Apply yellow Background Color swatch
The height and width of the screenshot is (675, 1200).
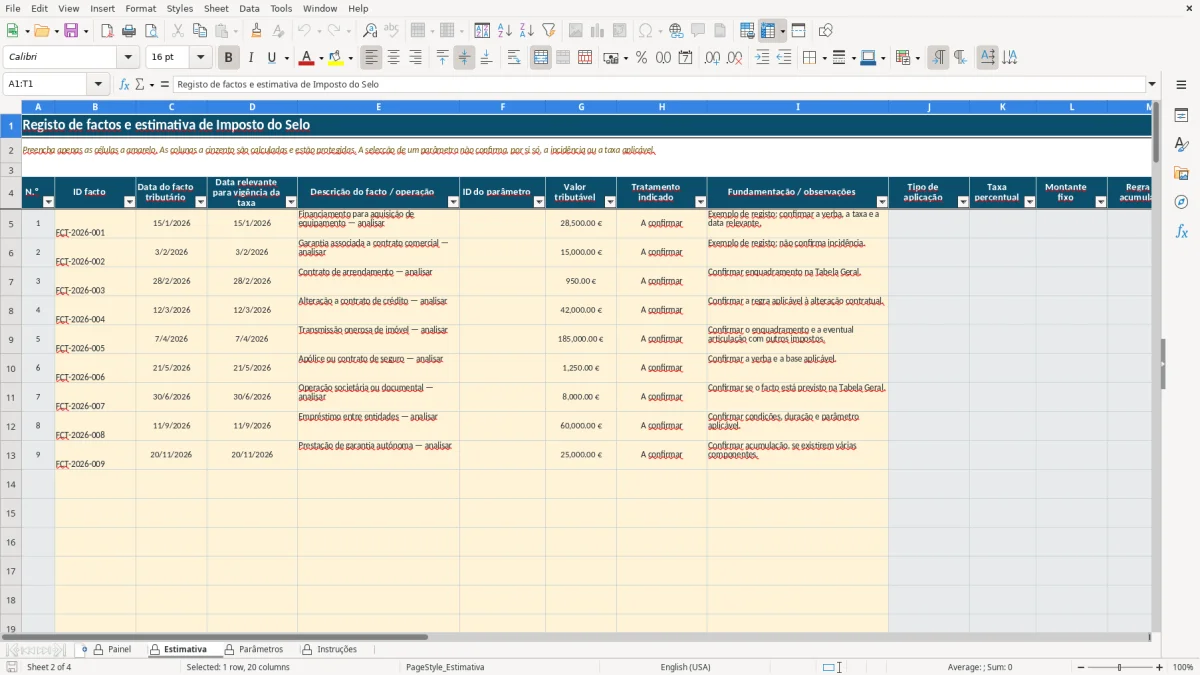click(x=336, y=58)
